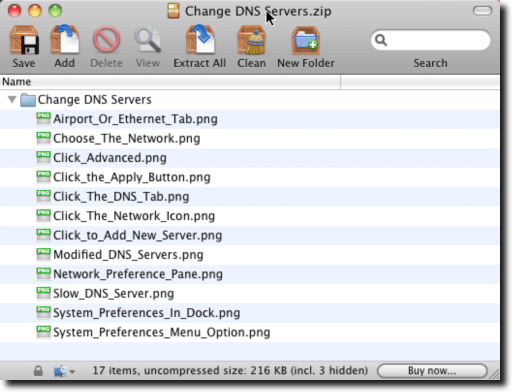
Task: Focus the Search field
Action: [430, 40]
